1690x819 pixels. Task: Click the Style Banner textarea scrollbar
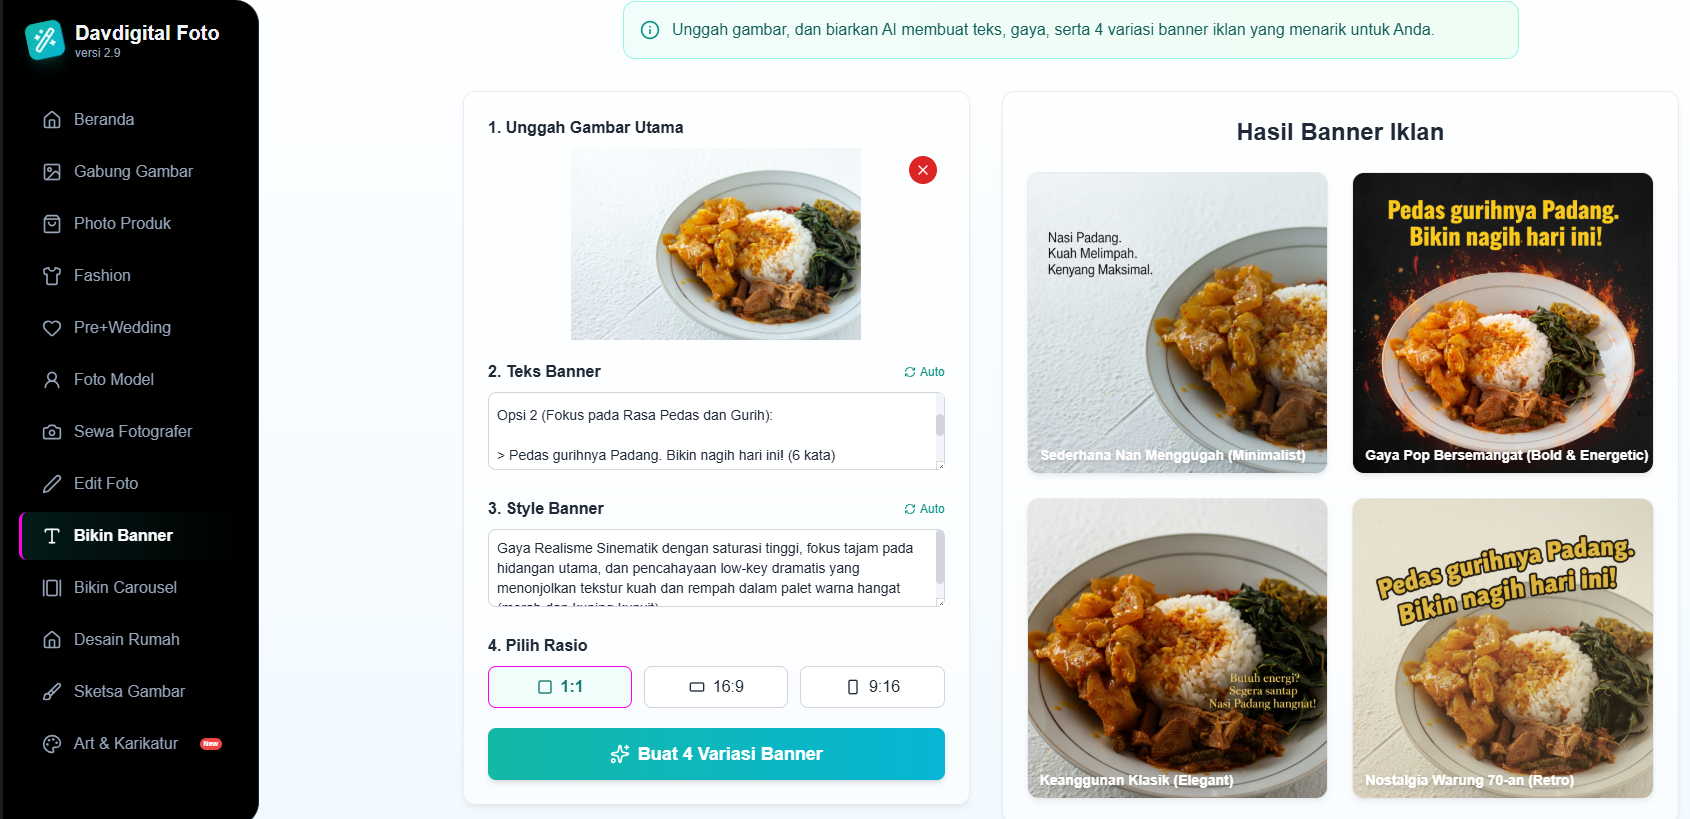tap(940, 558)
